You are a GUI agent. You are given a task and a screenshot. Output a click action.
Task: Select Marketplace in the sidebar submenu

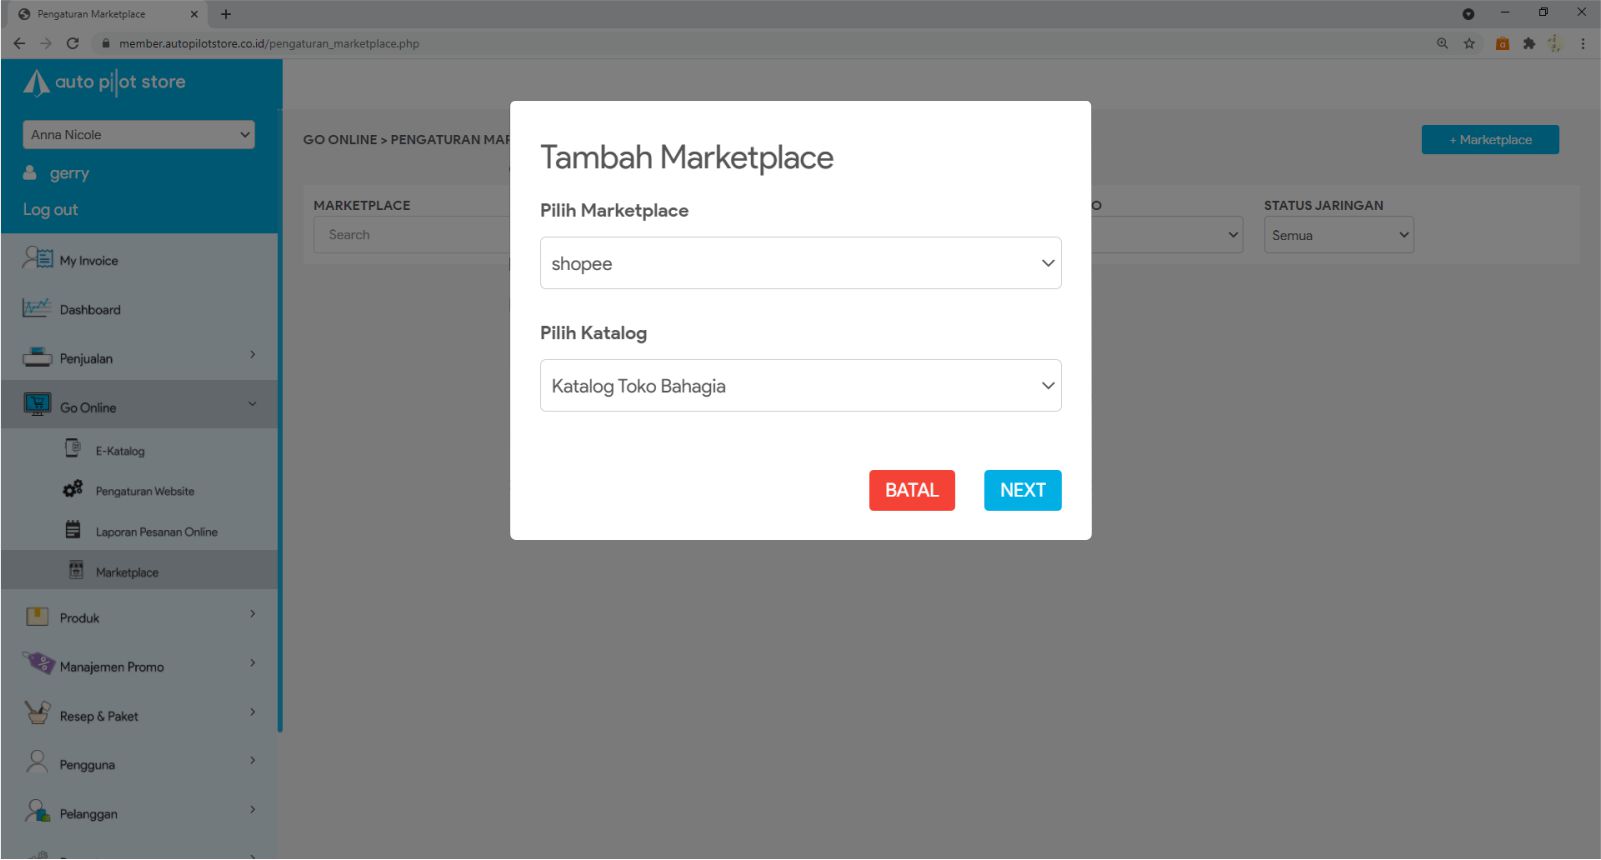point(127,572)
